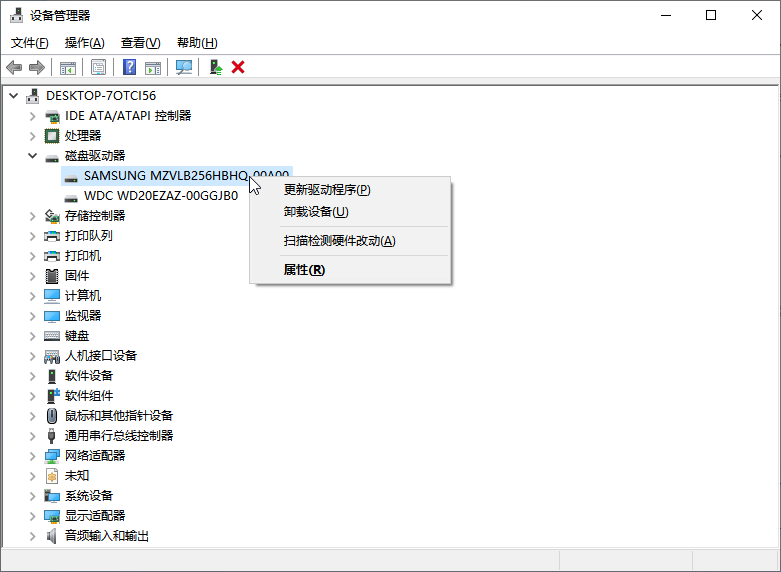Screen dimensions: 781x572
Task: Click the 键盘 keyboard icon
Action: [x=52, y=336]
